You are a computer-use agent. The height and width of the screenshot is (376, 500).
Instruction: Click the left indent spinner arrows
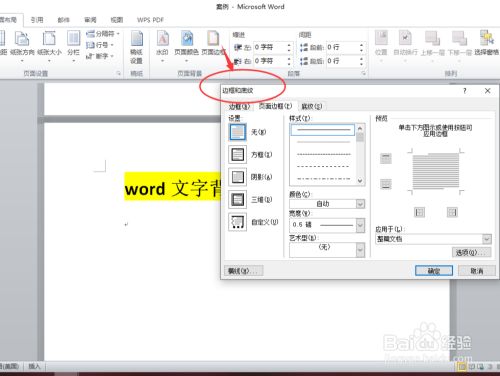pyautogui.click(x=289, y=47)
